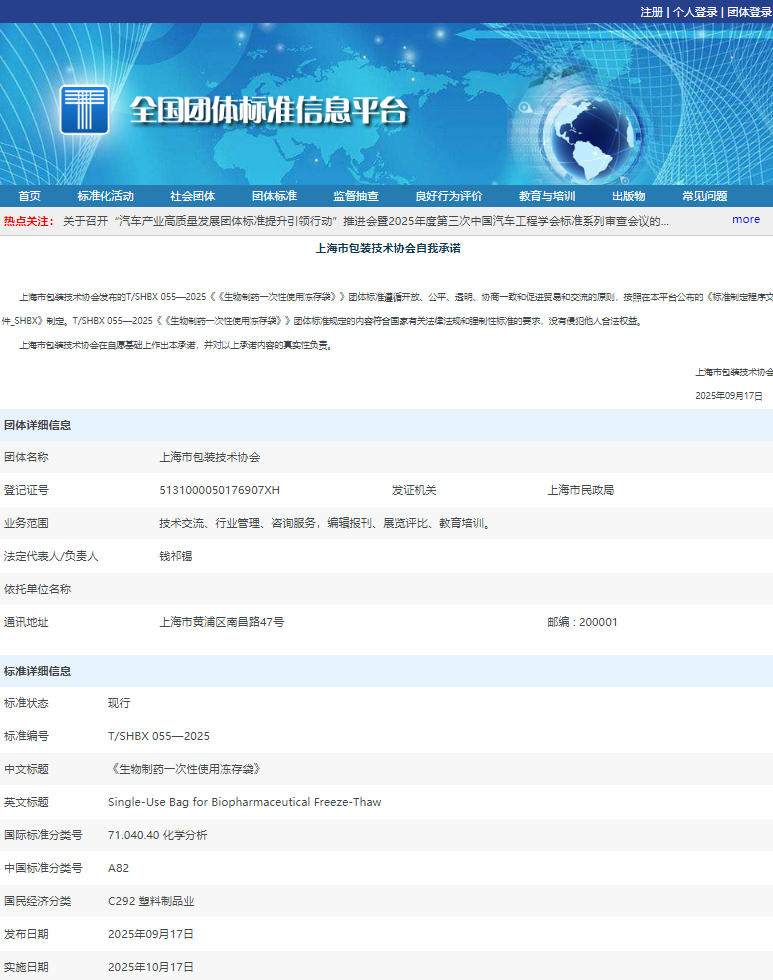Click the platform logo icon in banner
This screenshot has width=773, height=980.
click(84, 109)
